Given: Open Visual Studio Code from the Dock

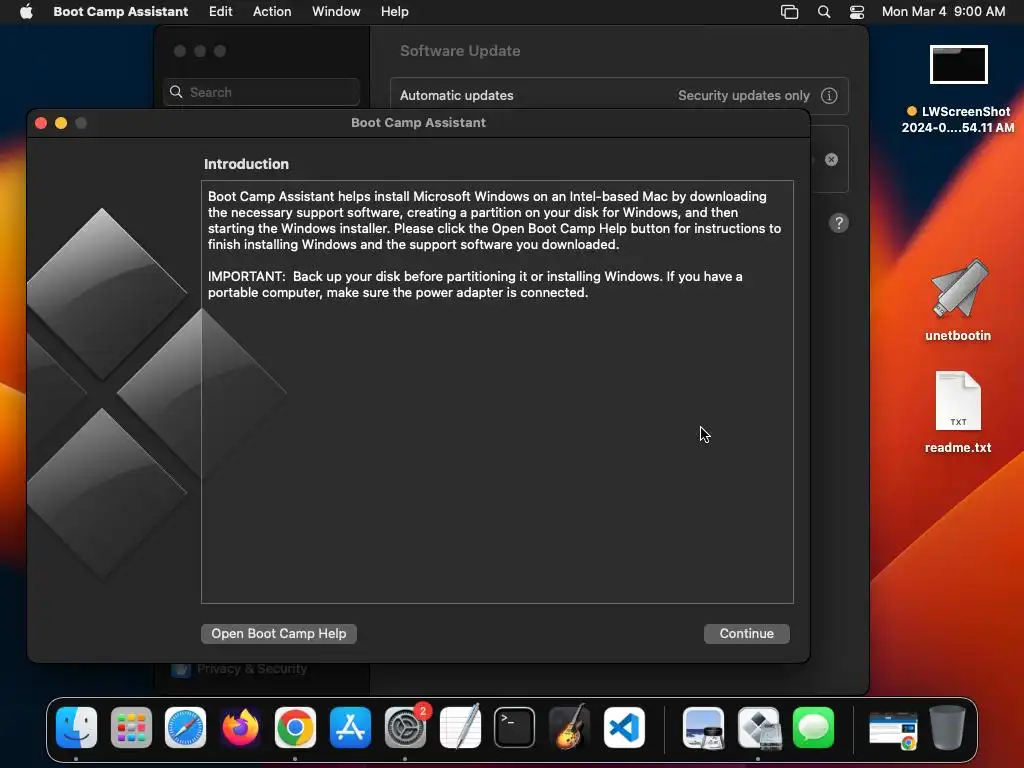Looking at the screenshot, I should (x=624, y=727).
